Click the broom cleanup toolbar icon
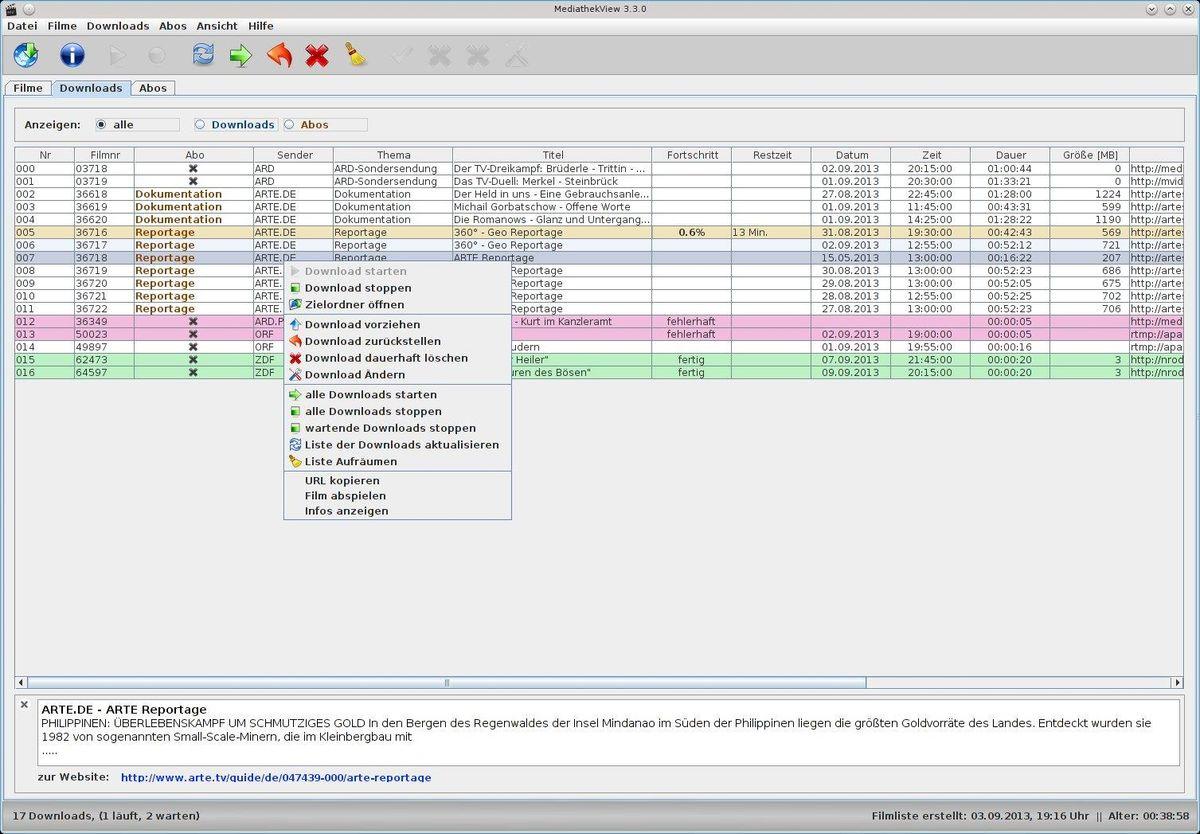 [356, 55]
